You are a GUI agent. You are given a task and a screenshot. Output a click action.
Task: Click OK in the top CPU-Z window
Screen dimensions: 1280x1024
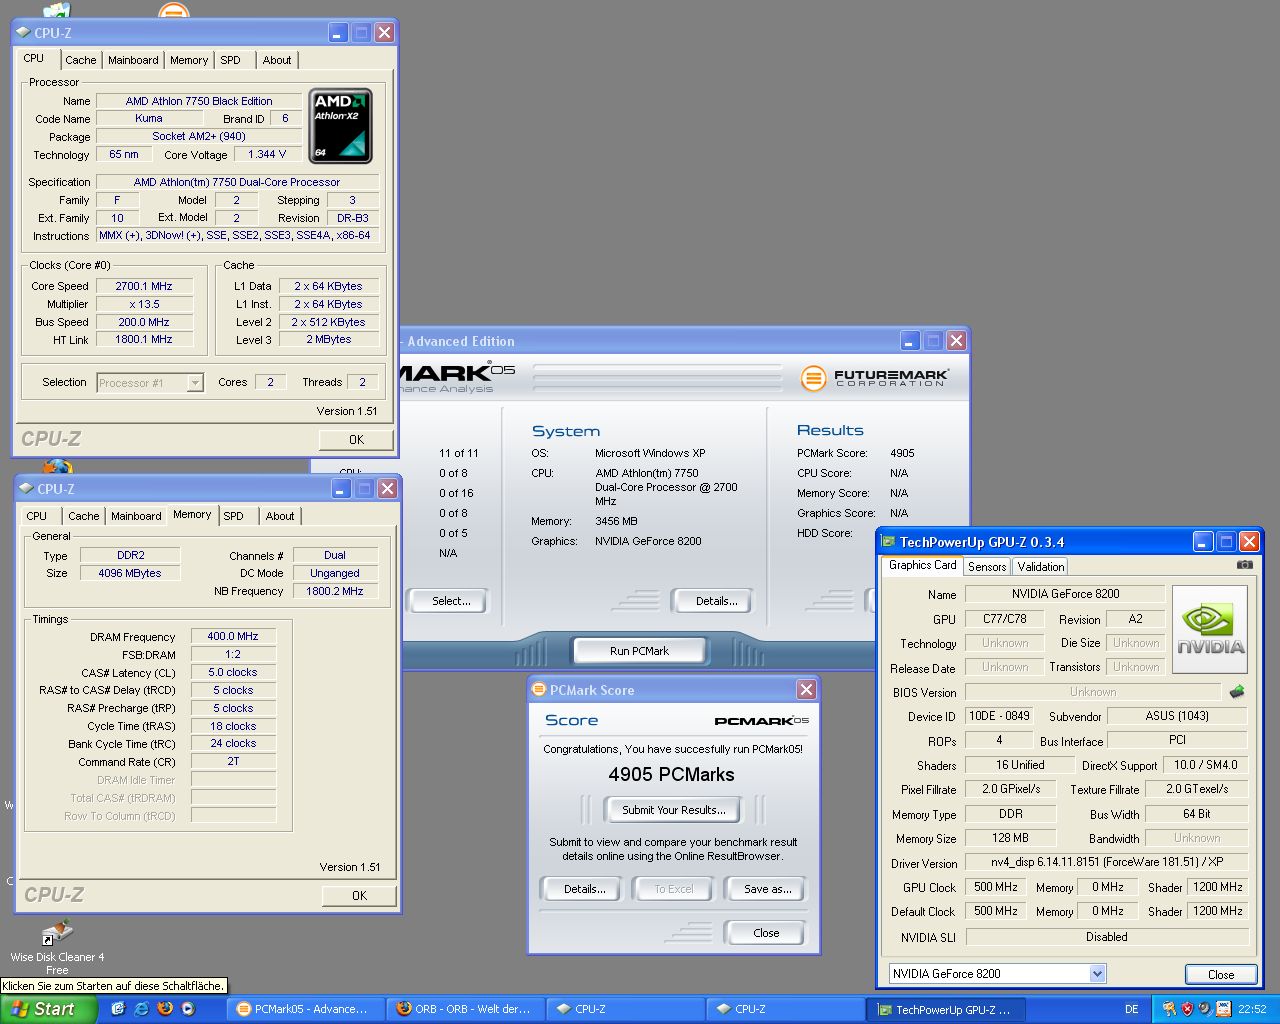[356, 439]
